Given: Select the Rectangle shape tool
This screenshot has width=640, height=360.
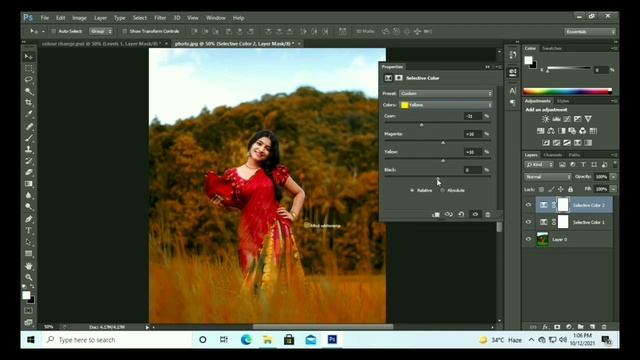Looking at the screenshot, I should point(29,253).
